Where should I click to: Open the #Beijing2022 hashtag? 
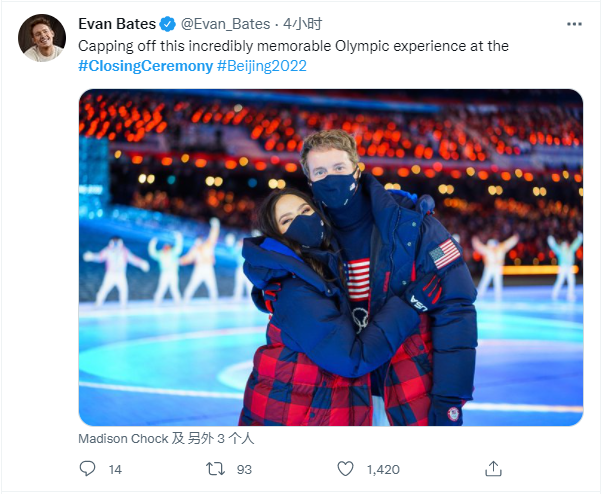[261, 65]
